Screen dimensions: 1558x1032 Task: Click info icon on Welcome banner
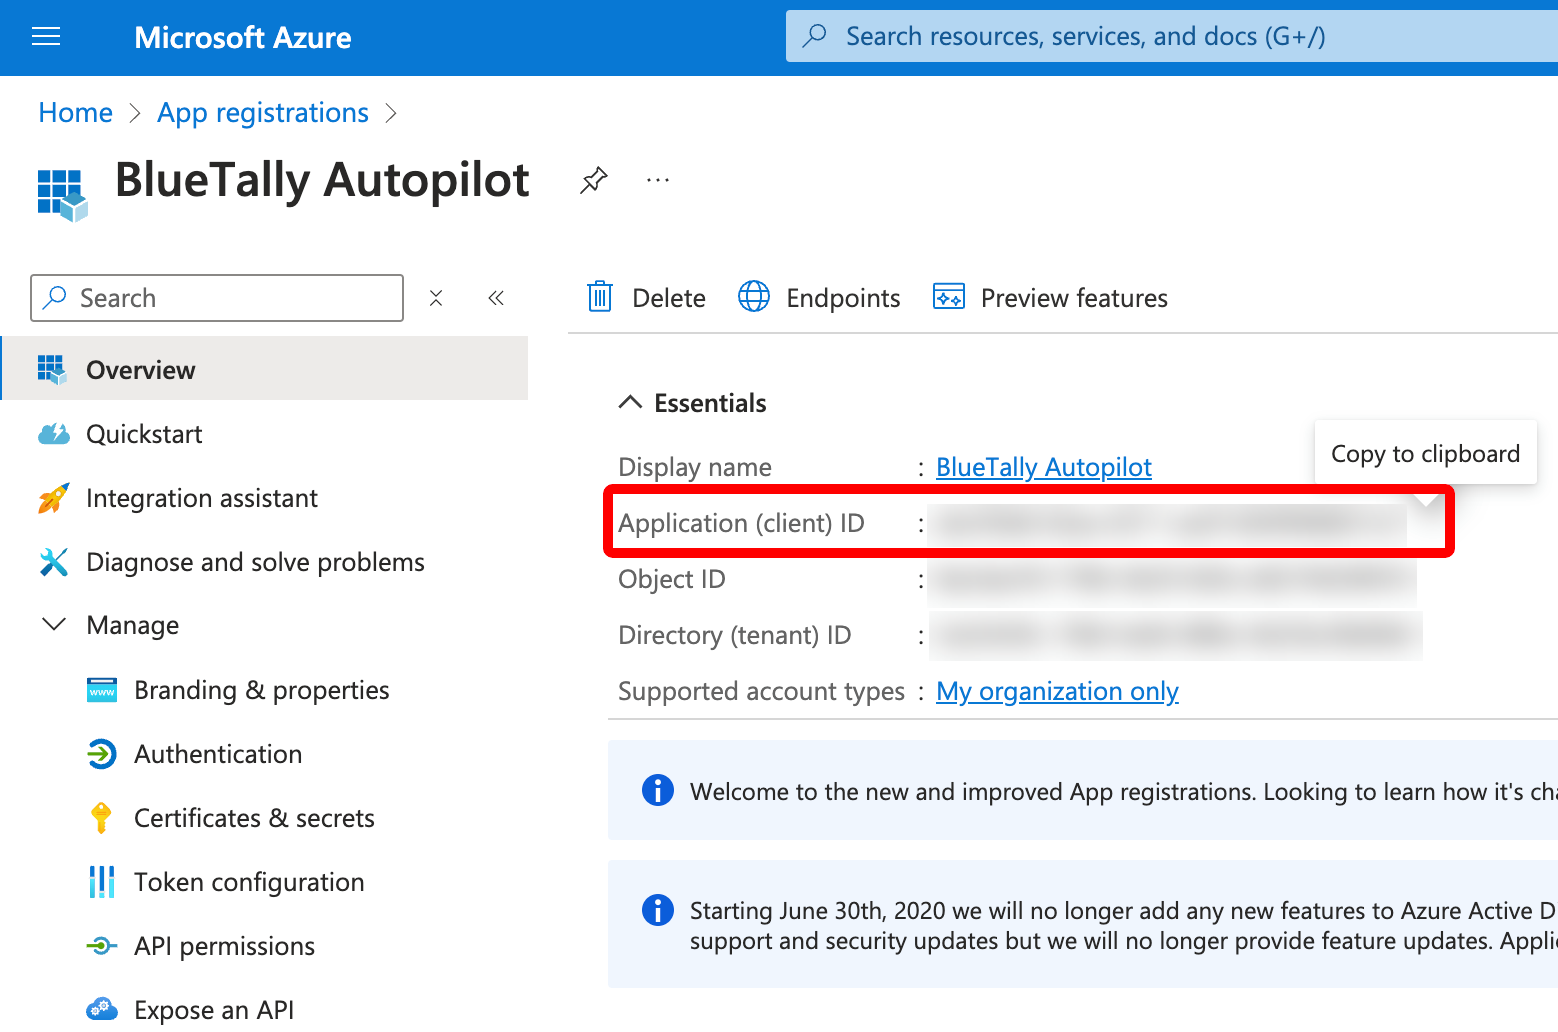point(657,790)
